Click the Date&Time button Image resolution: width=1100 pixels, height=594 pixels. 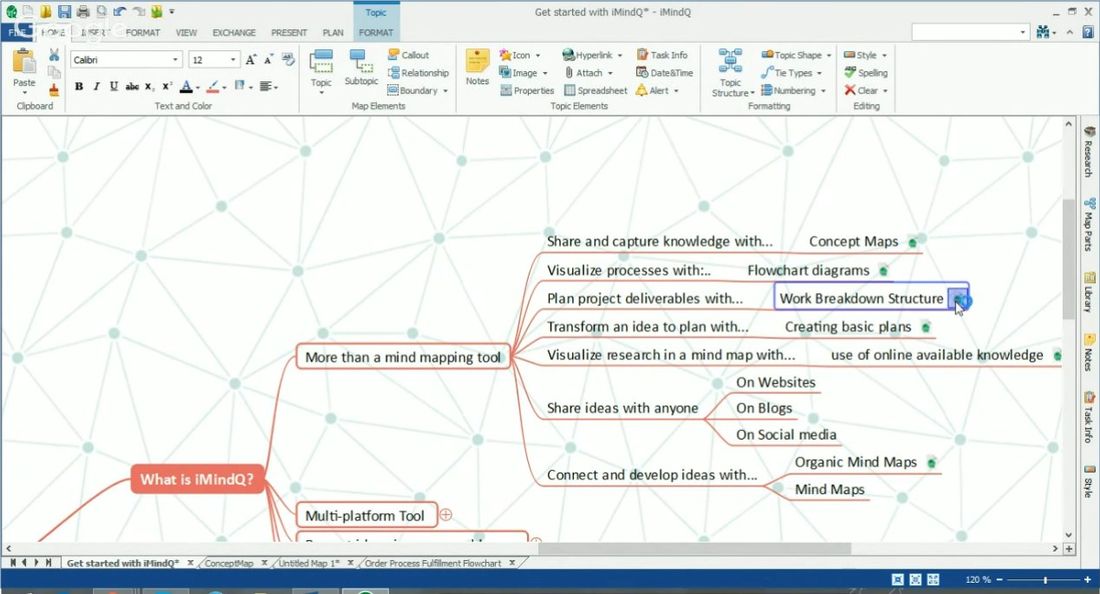pyautogui.click(x=664, y=73)
